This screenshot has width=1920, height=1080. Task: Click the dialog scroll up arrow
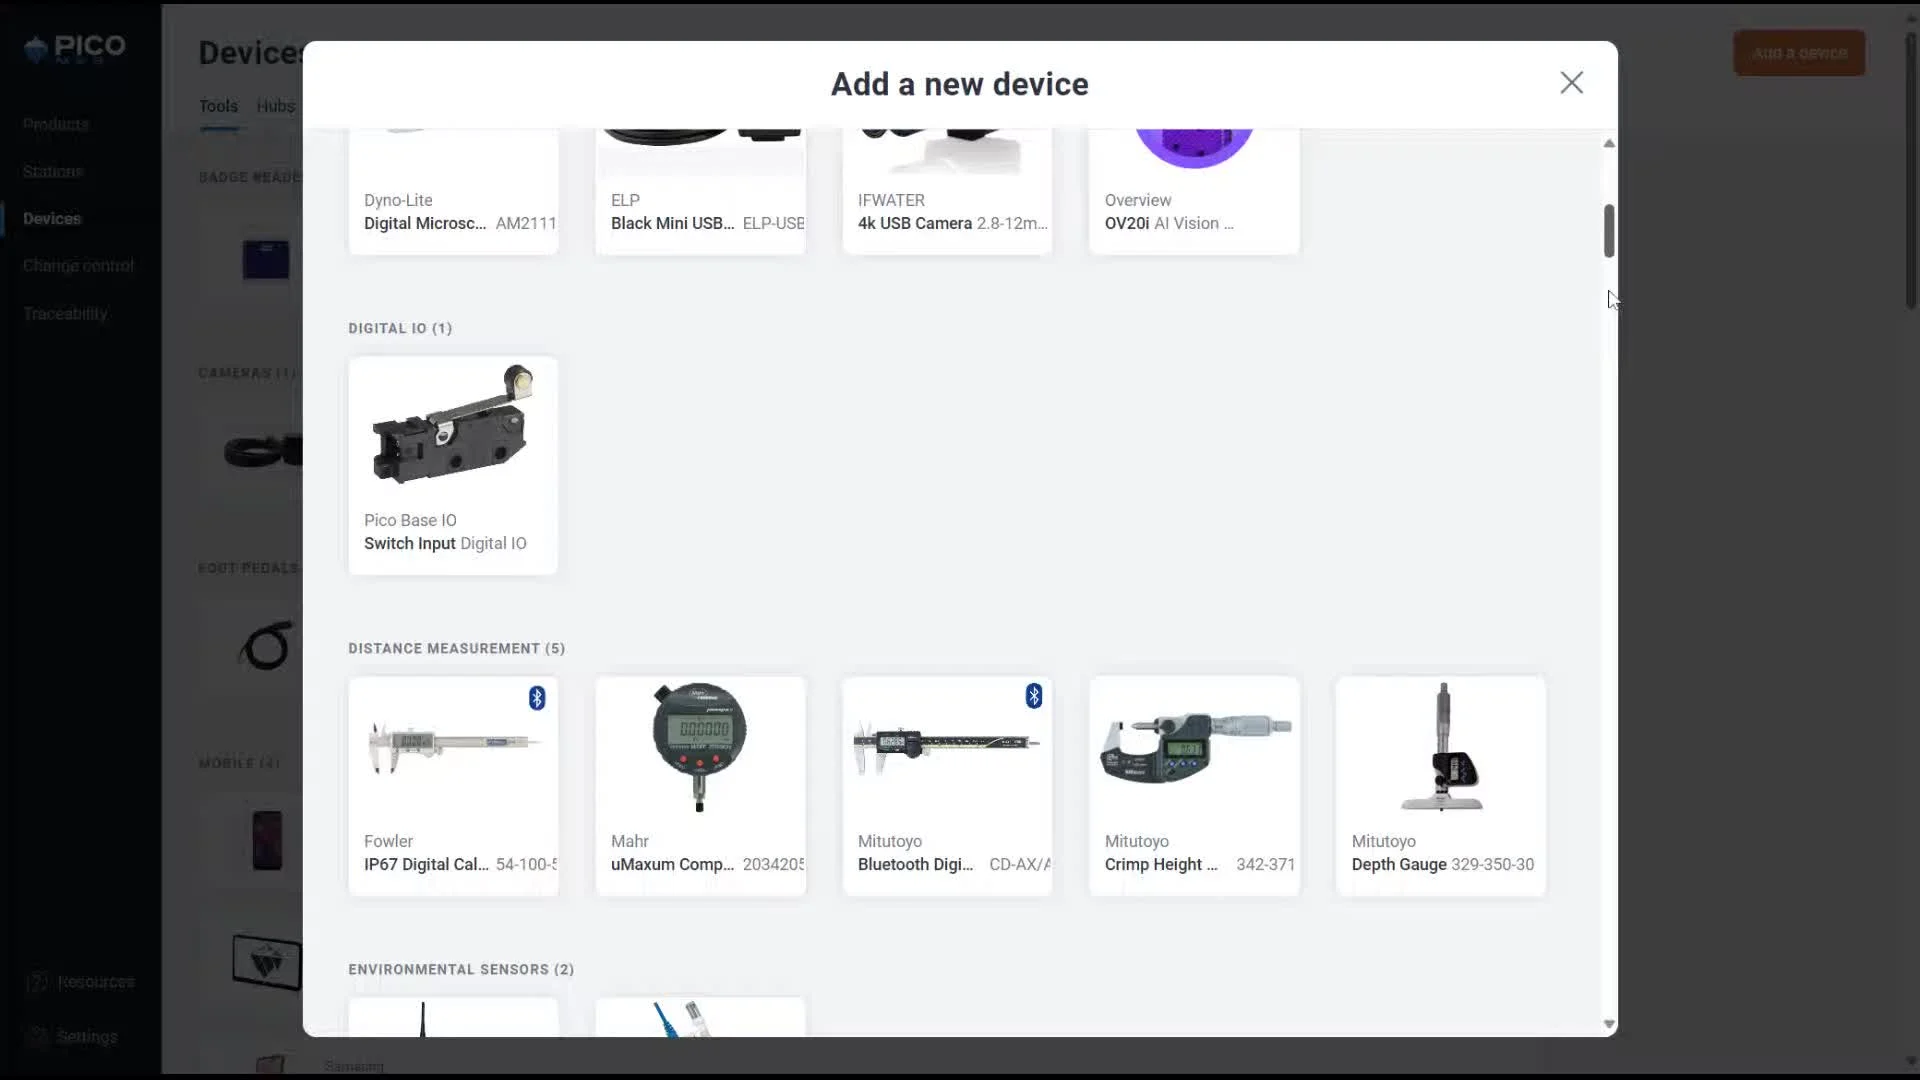click(x=1609, y=144)
